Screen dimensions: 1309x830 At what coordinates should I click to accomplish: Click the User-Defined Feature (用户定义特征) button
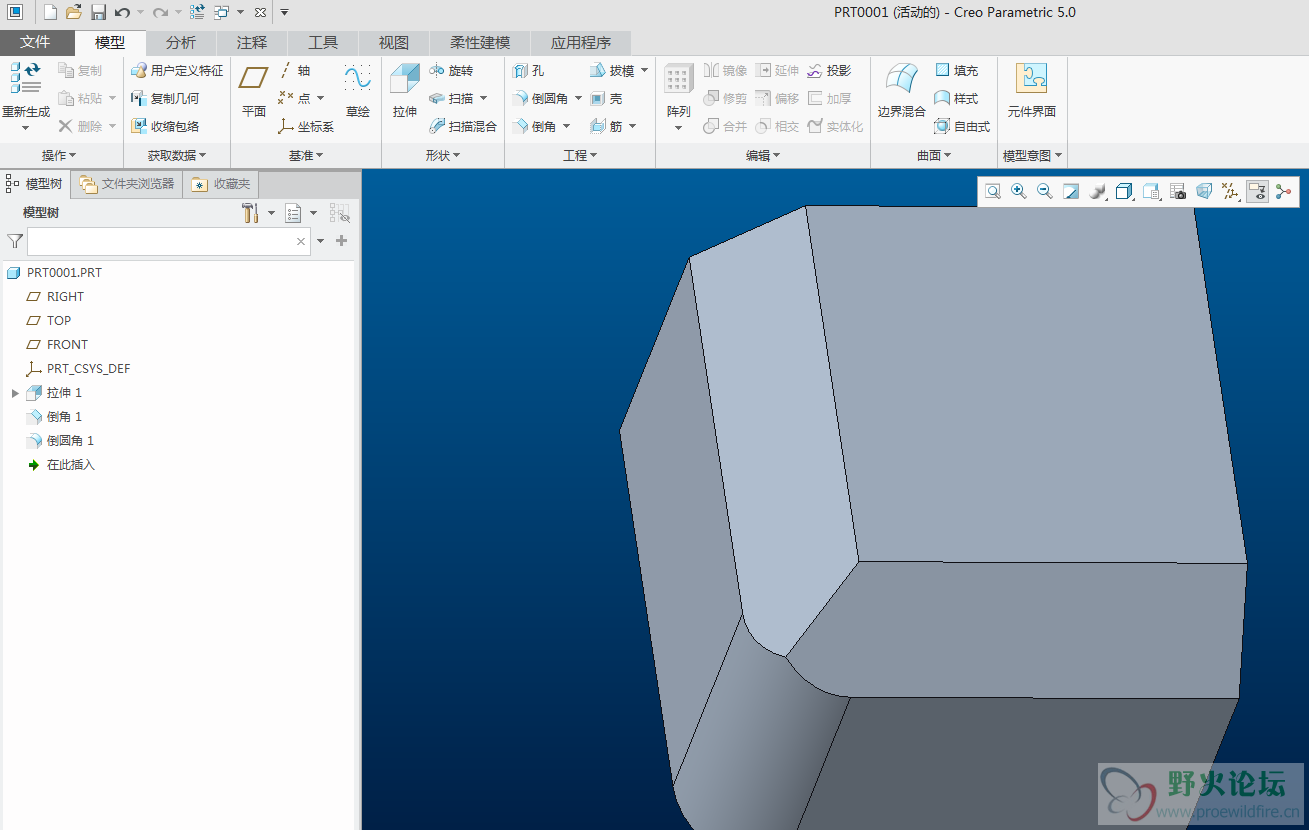pos(177,71)
